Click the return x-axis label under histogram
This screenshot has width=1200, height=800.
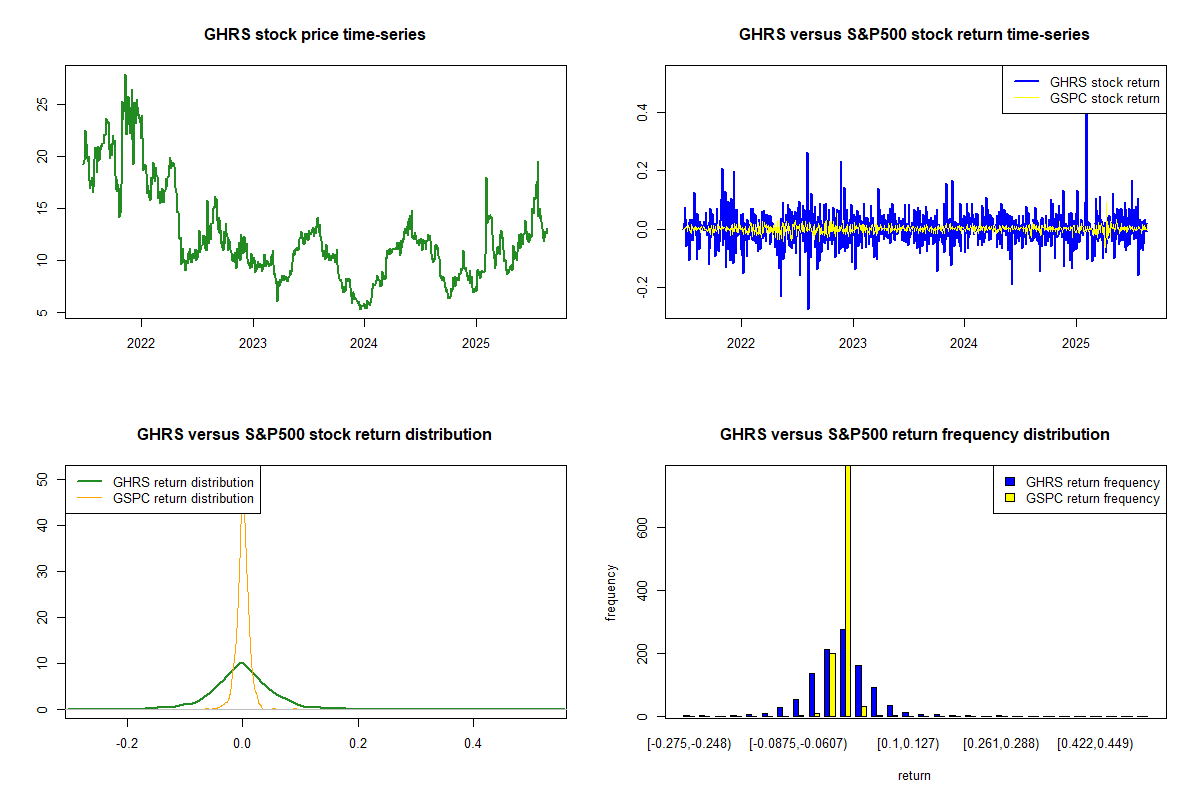point(914,775)
